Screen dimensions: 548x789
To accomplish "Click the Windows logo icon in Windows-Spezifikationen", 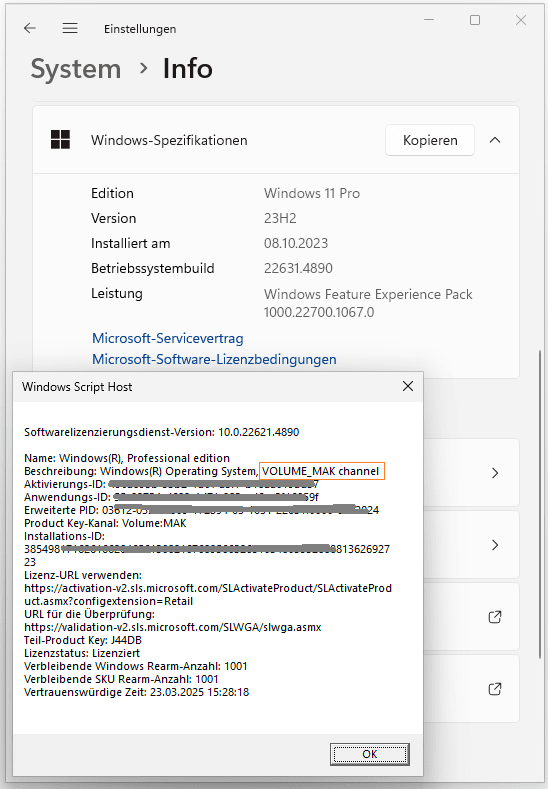I will point(60,139).
